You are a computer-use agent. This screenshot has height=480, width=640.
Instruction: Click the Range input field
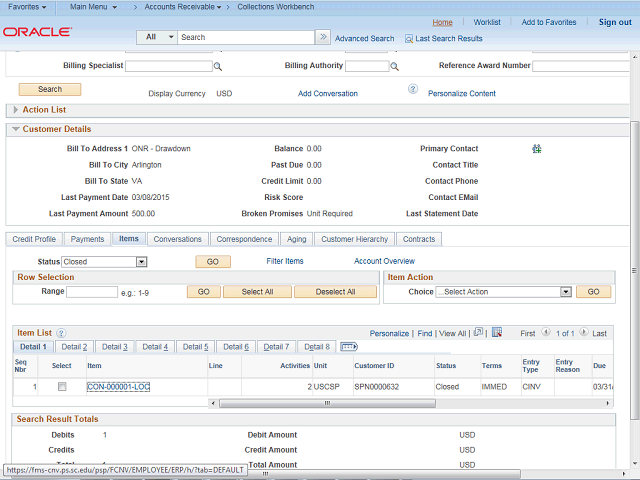[x=92, y=292]
